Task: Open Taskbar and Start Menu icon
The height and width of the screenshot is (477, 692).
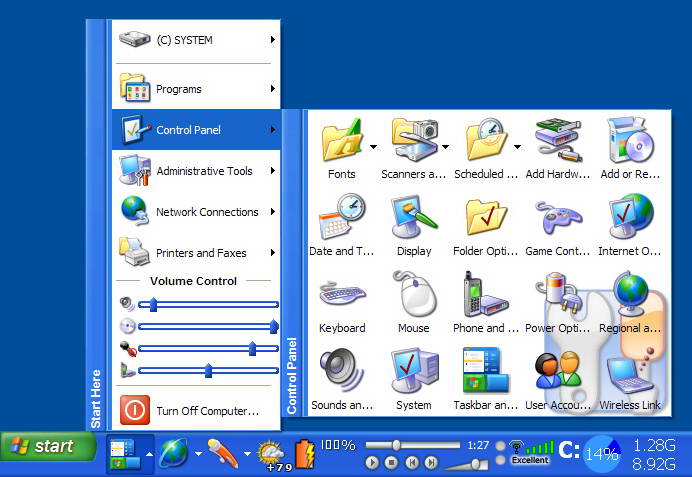Action: 485,370
